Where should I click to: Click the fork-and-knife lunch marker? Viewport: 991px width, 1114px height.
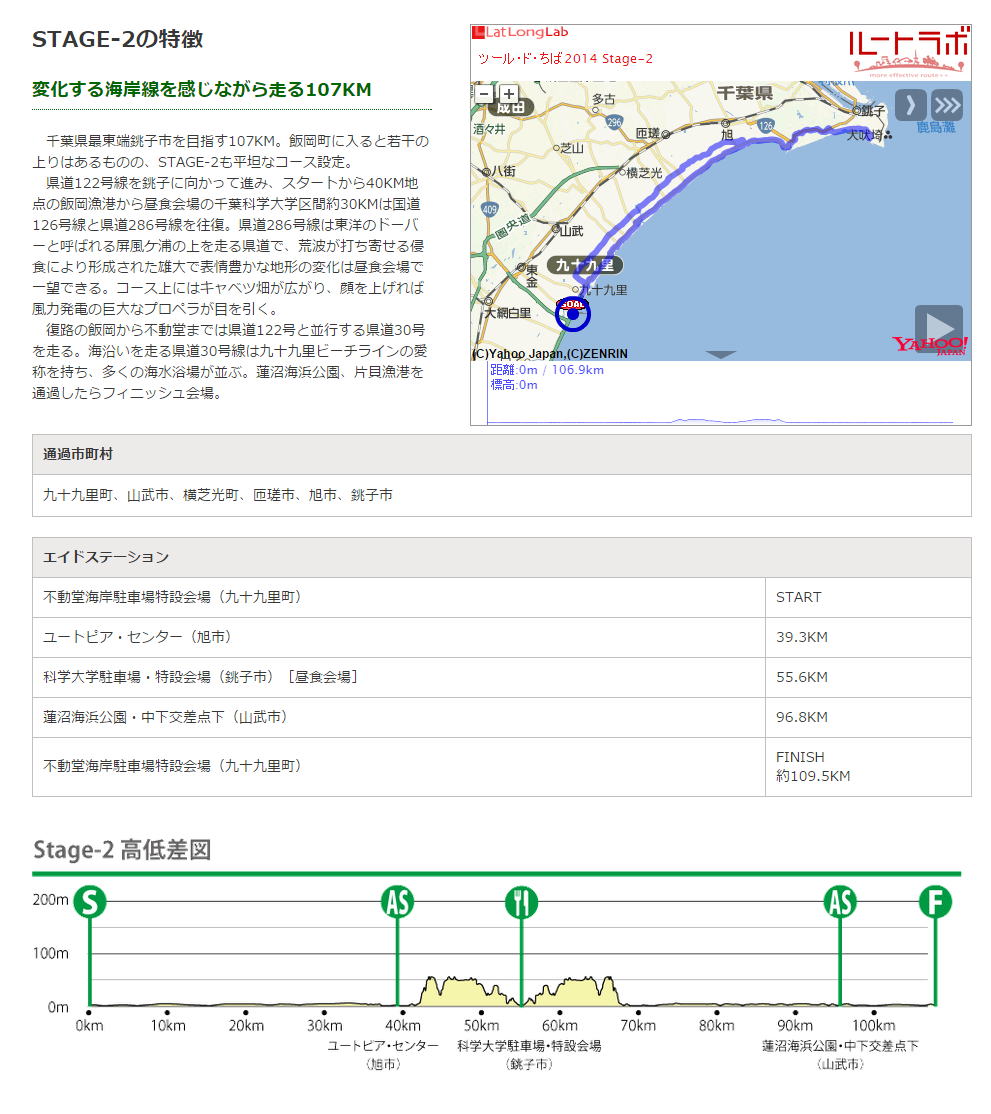(521, 902)
